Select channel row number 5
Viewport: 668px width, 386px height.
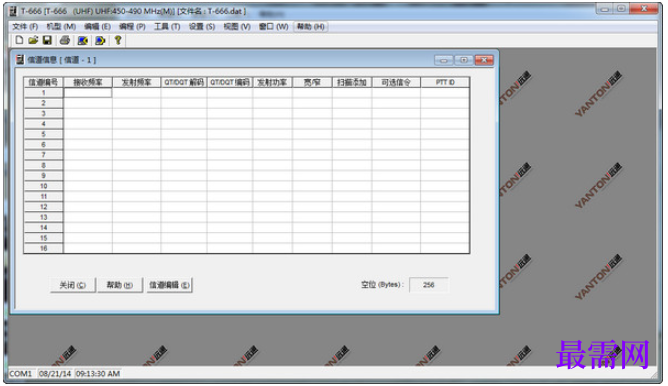43,134
